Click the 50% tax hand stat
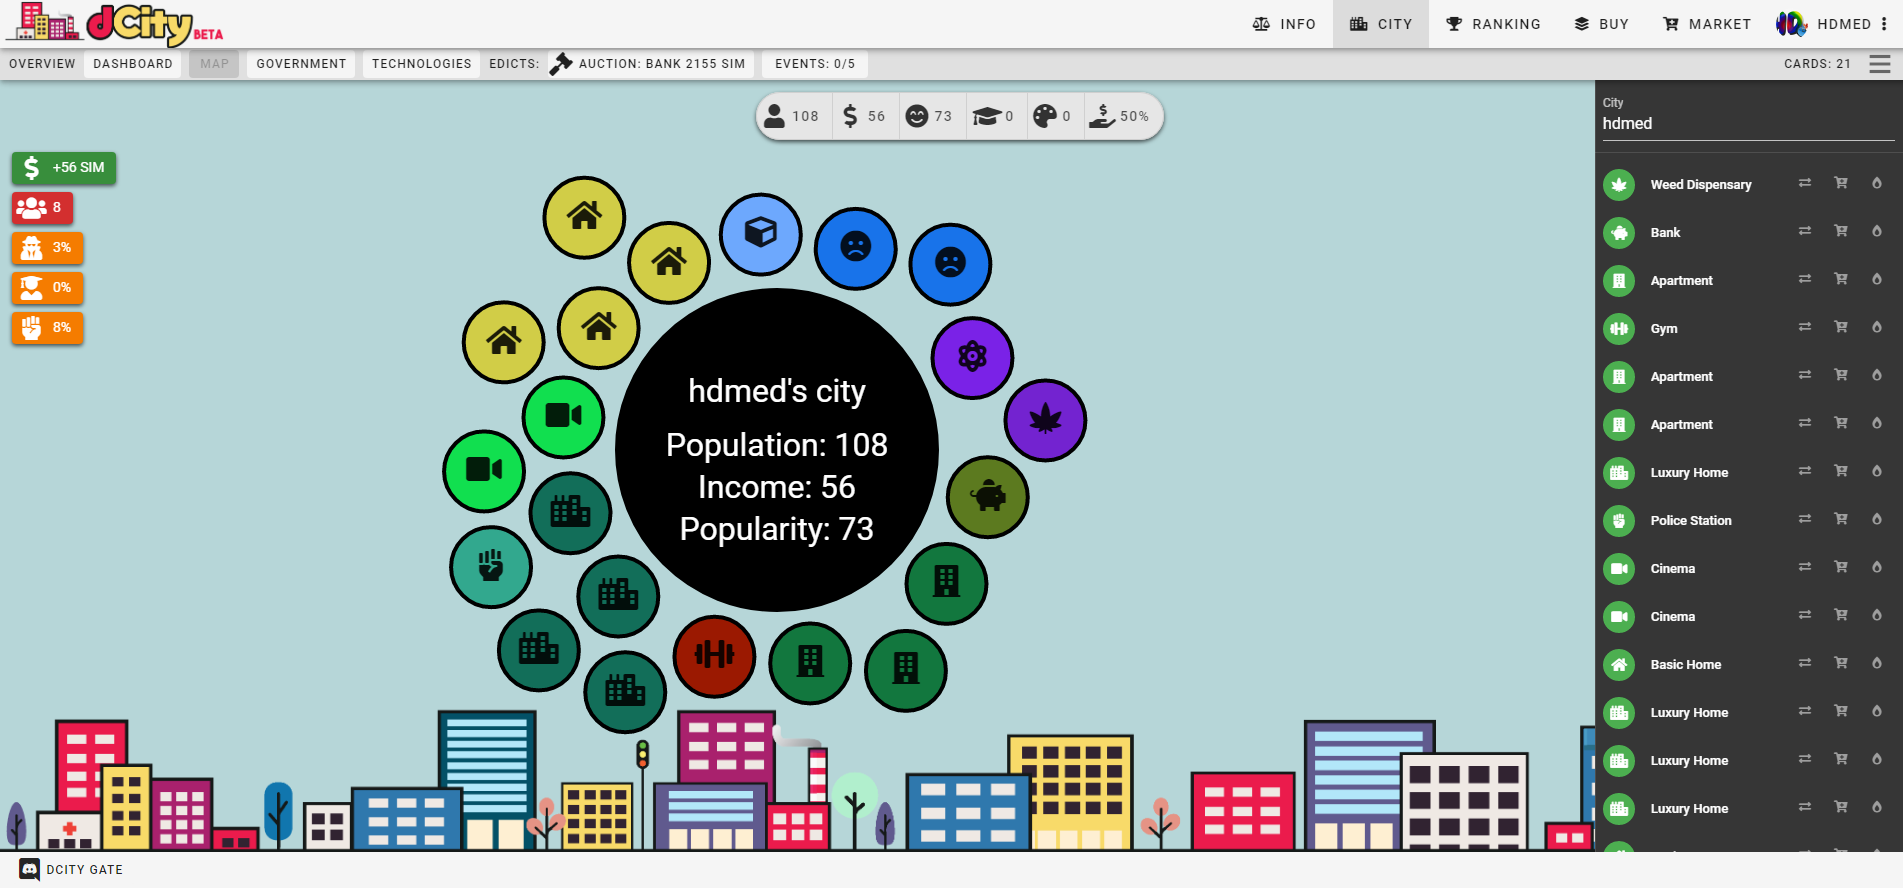The image size is (1903, 888). pyautogui.click(x=1119, y=116)
